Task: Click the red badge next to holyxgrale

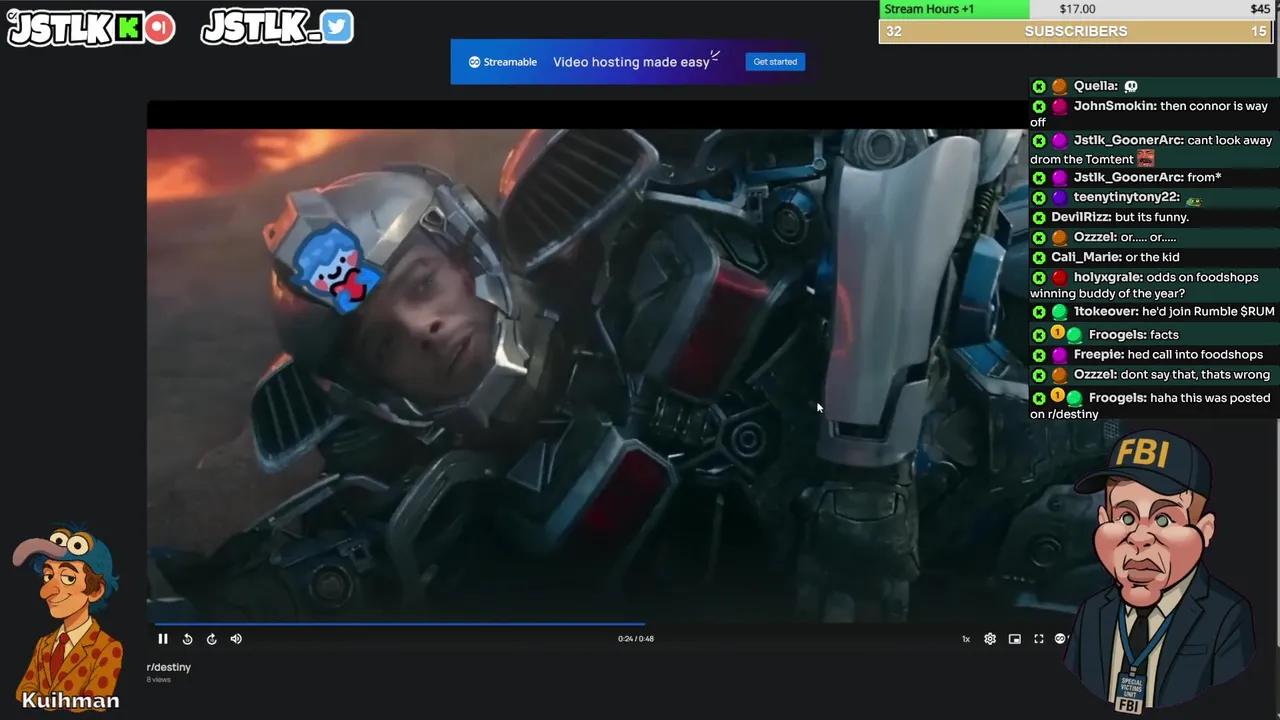Action: click(1059, 278)
